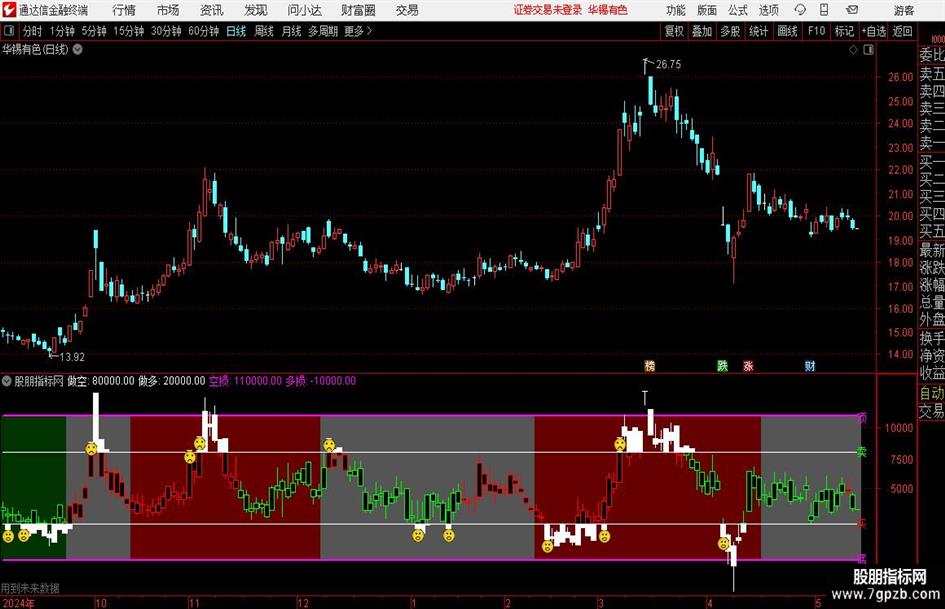945x609 pixels.
Task: Click the 26.75 high price label
Action: (x=668, y=65)
